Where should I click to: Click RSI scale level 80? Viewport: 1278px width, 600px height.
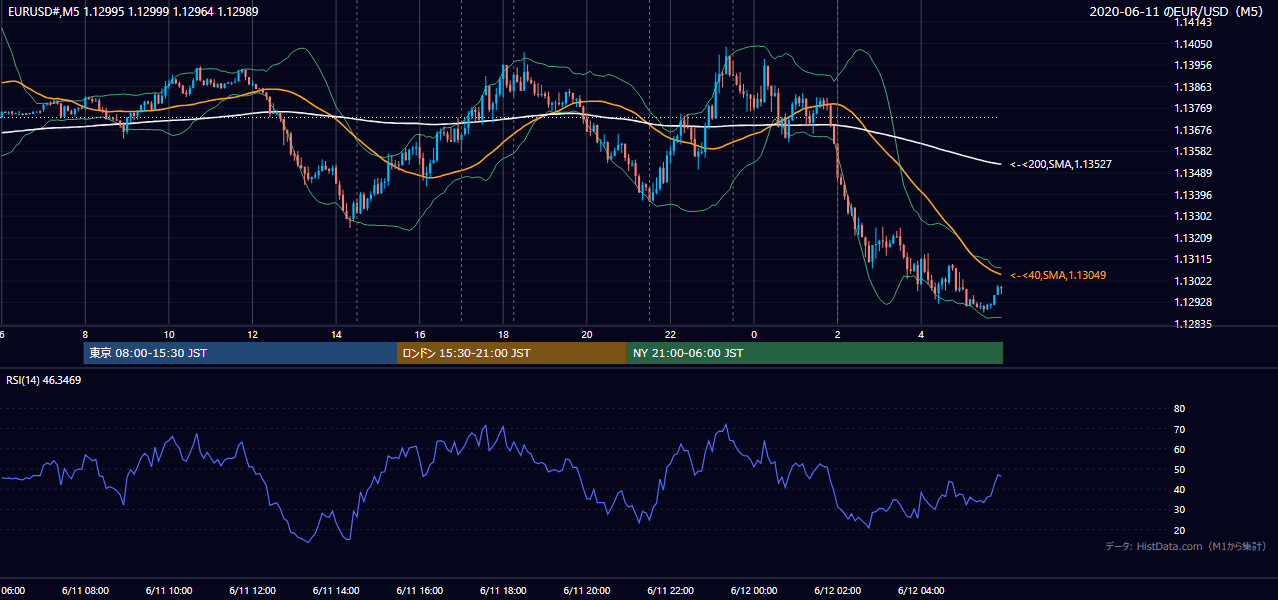[x=1179, y=409]
